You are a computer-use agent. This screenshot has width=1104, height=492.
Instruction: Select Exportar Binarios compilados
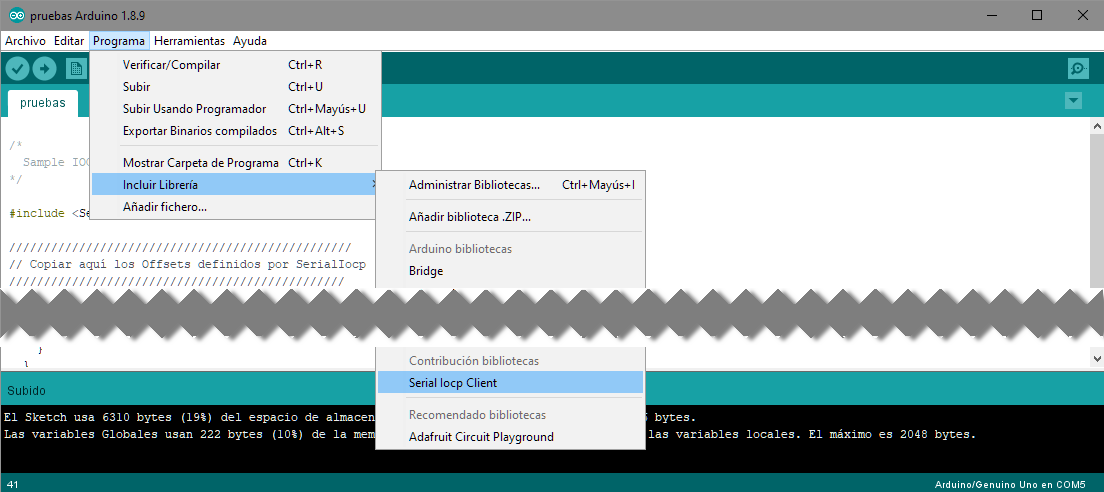click(199, 131)
